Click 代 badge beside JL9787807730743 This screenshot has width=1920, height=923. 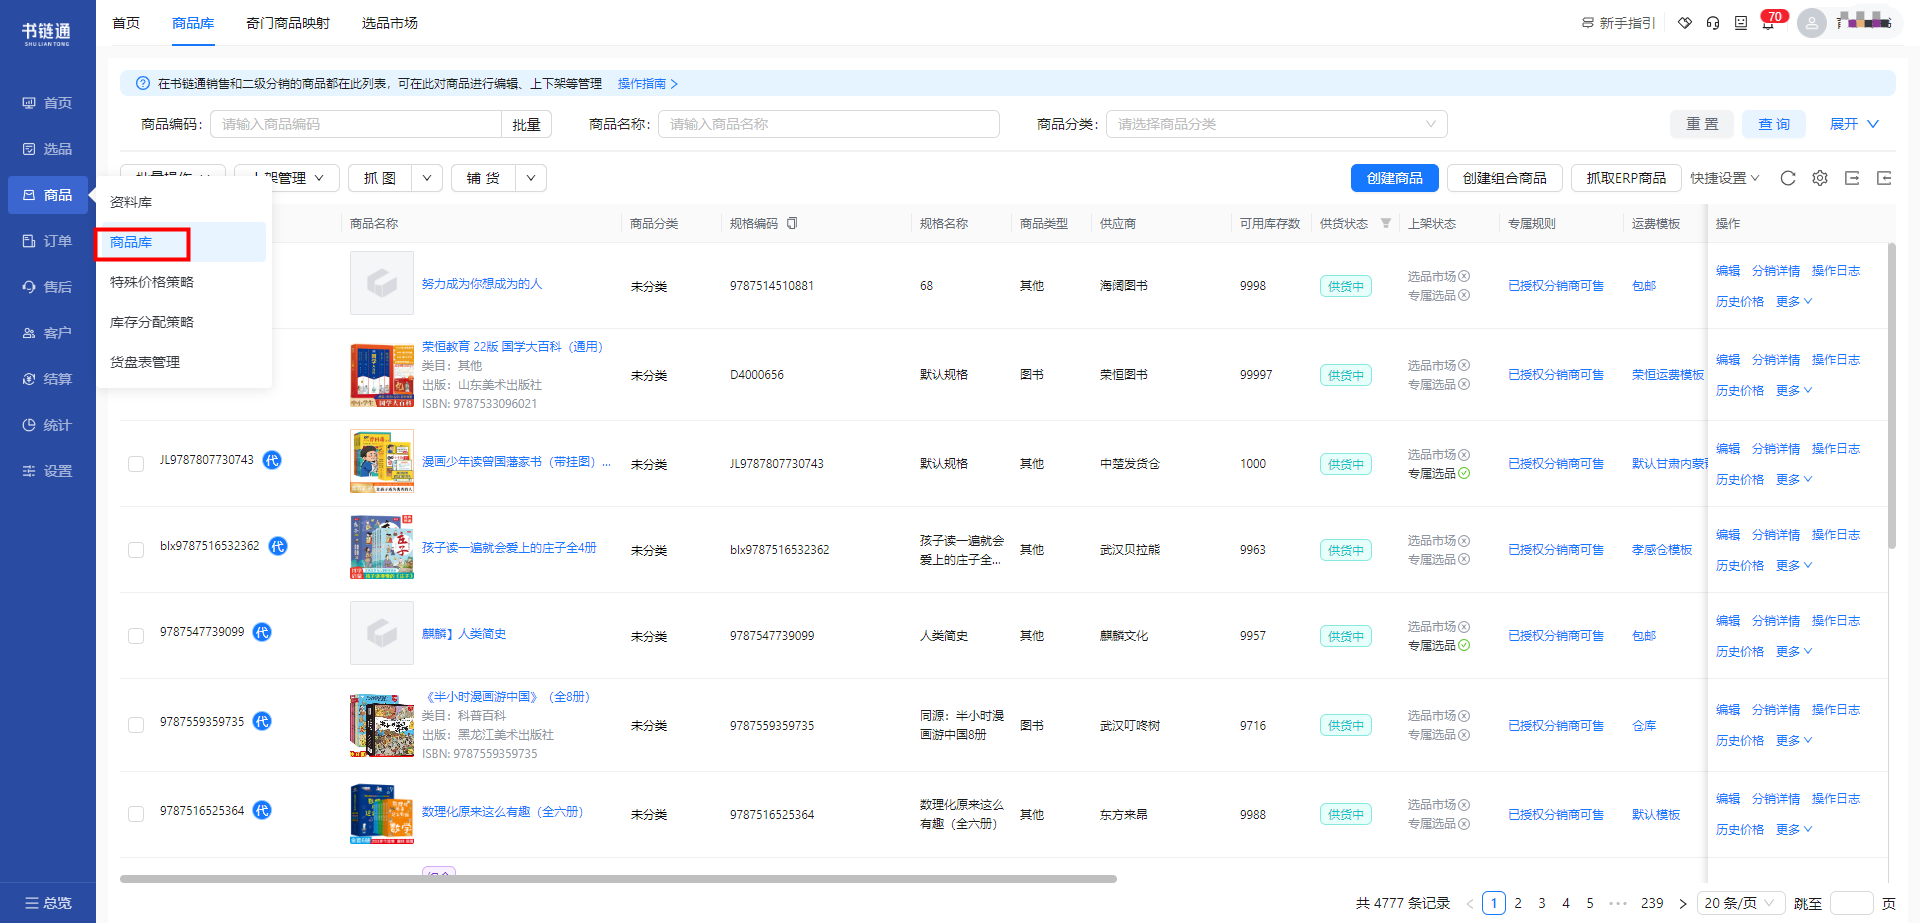tap(272, 460)
